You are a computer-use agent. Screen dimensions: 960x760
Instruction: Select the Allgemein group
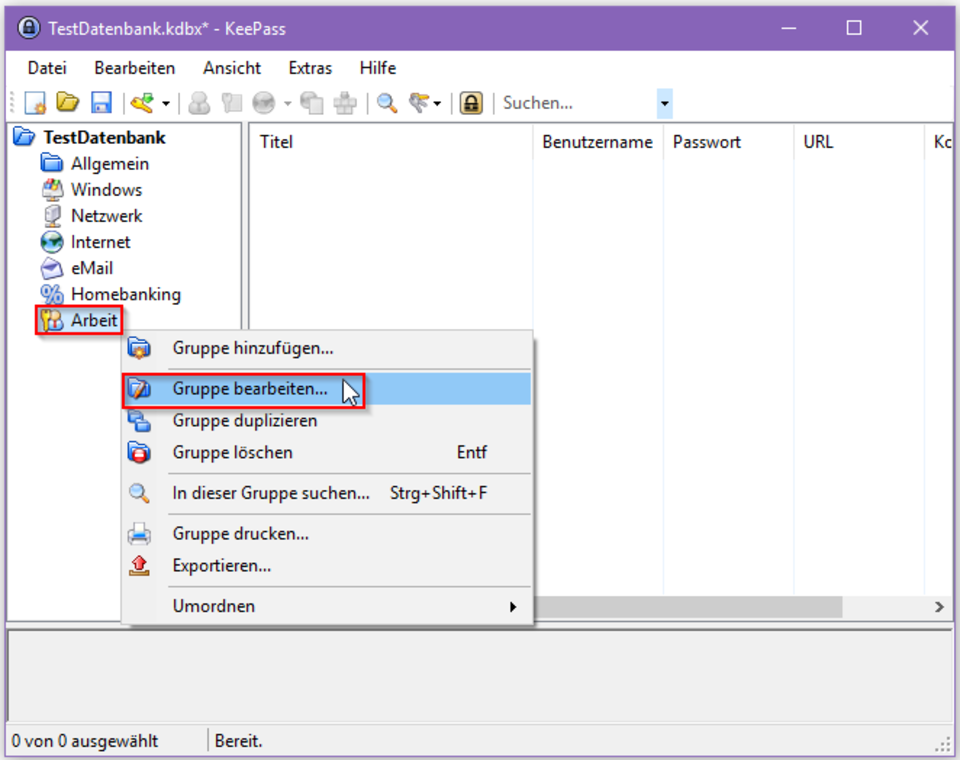110,164
